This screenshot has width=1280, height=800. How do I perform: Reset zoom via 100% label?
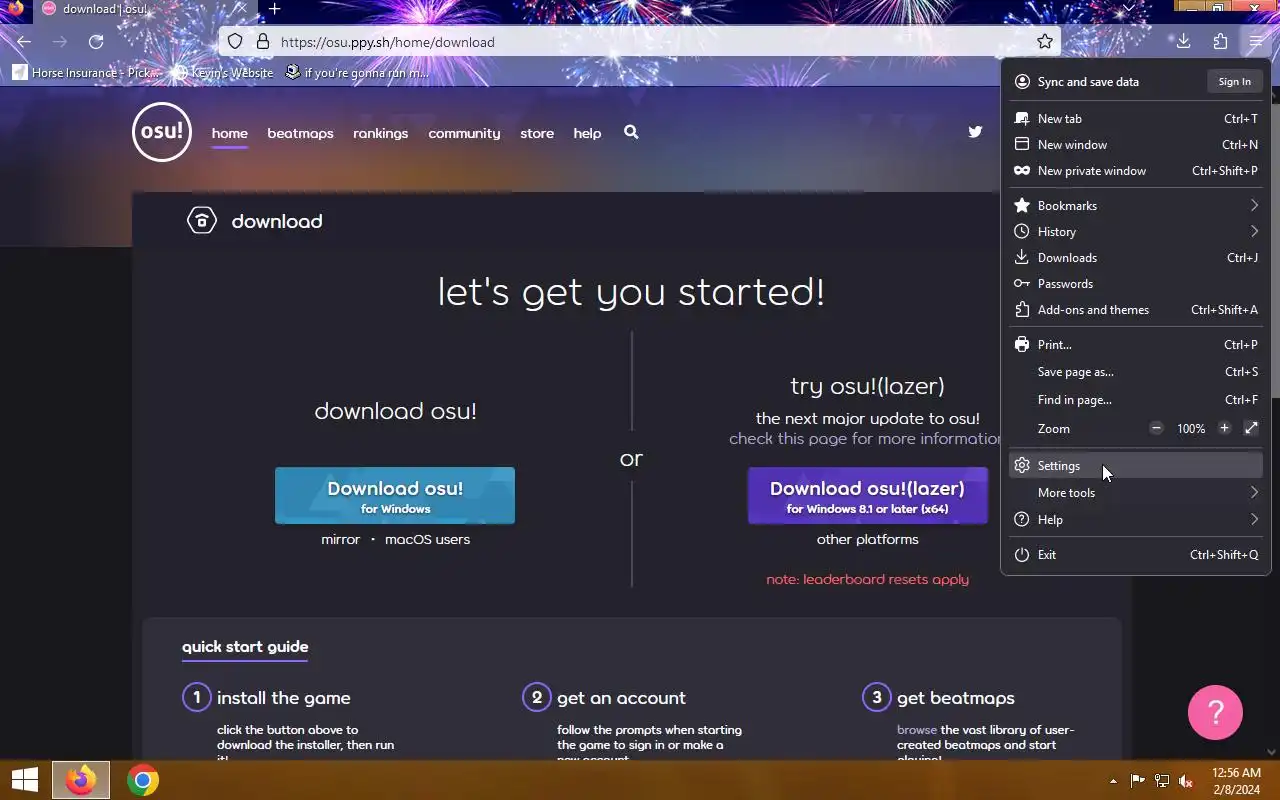coord(1190,428)
